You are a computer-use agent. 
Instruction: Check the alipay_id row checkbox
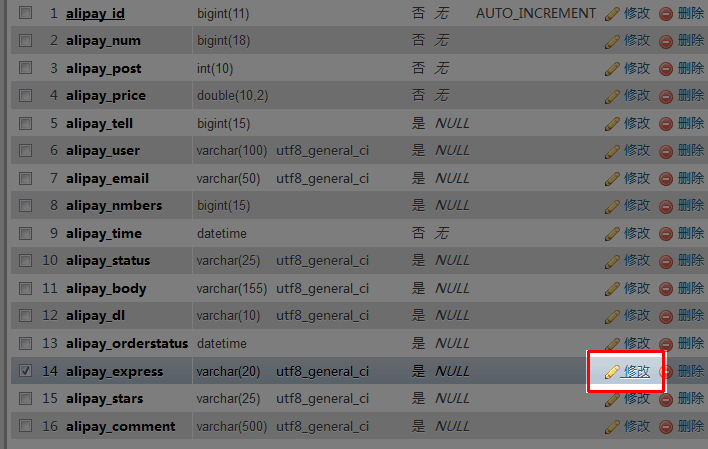point(26,14)
